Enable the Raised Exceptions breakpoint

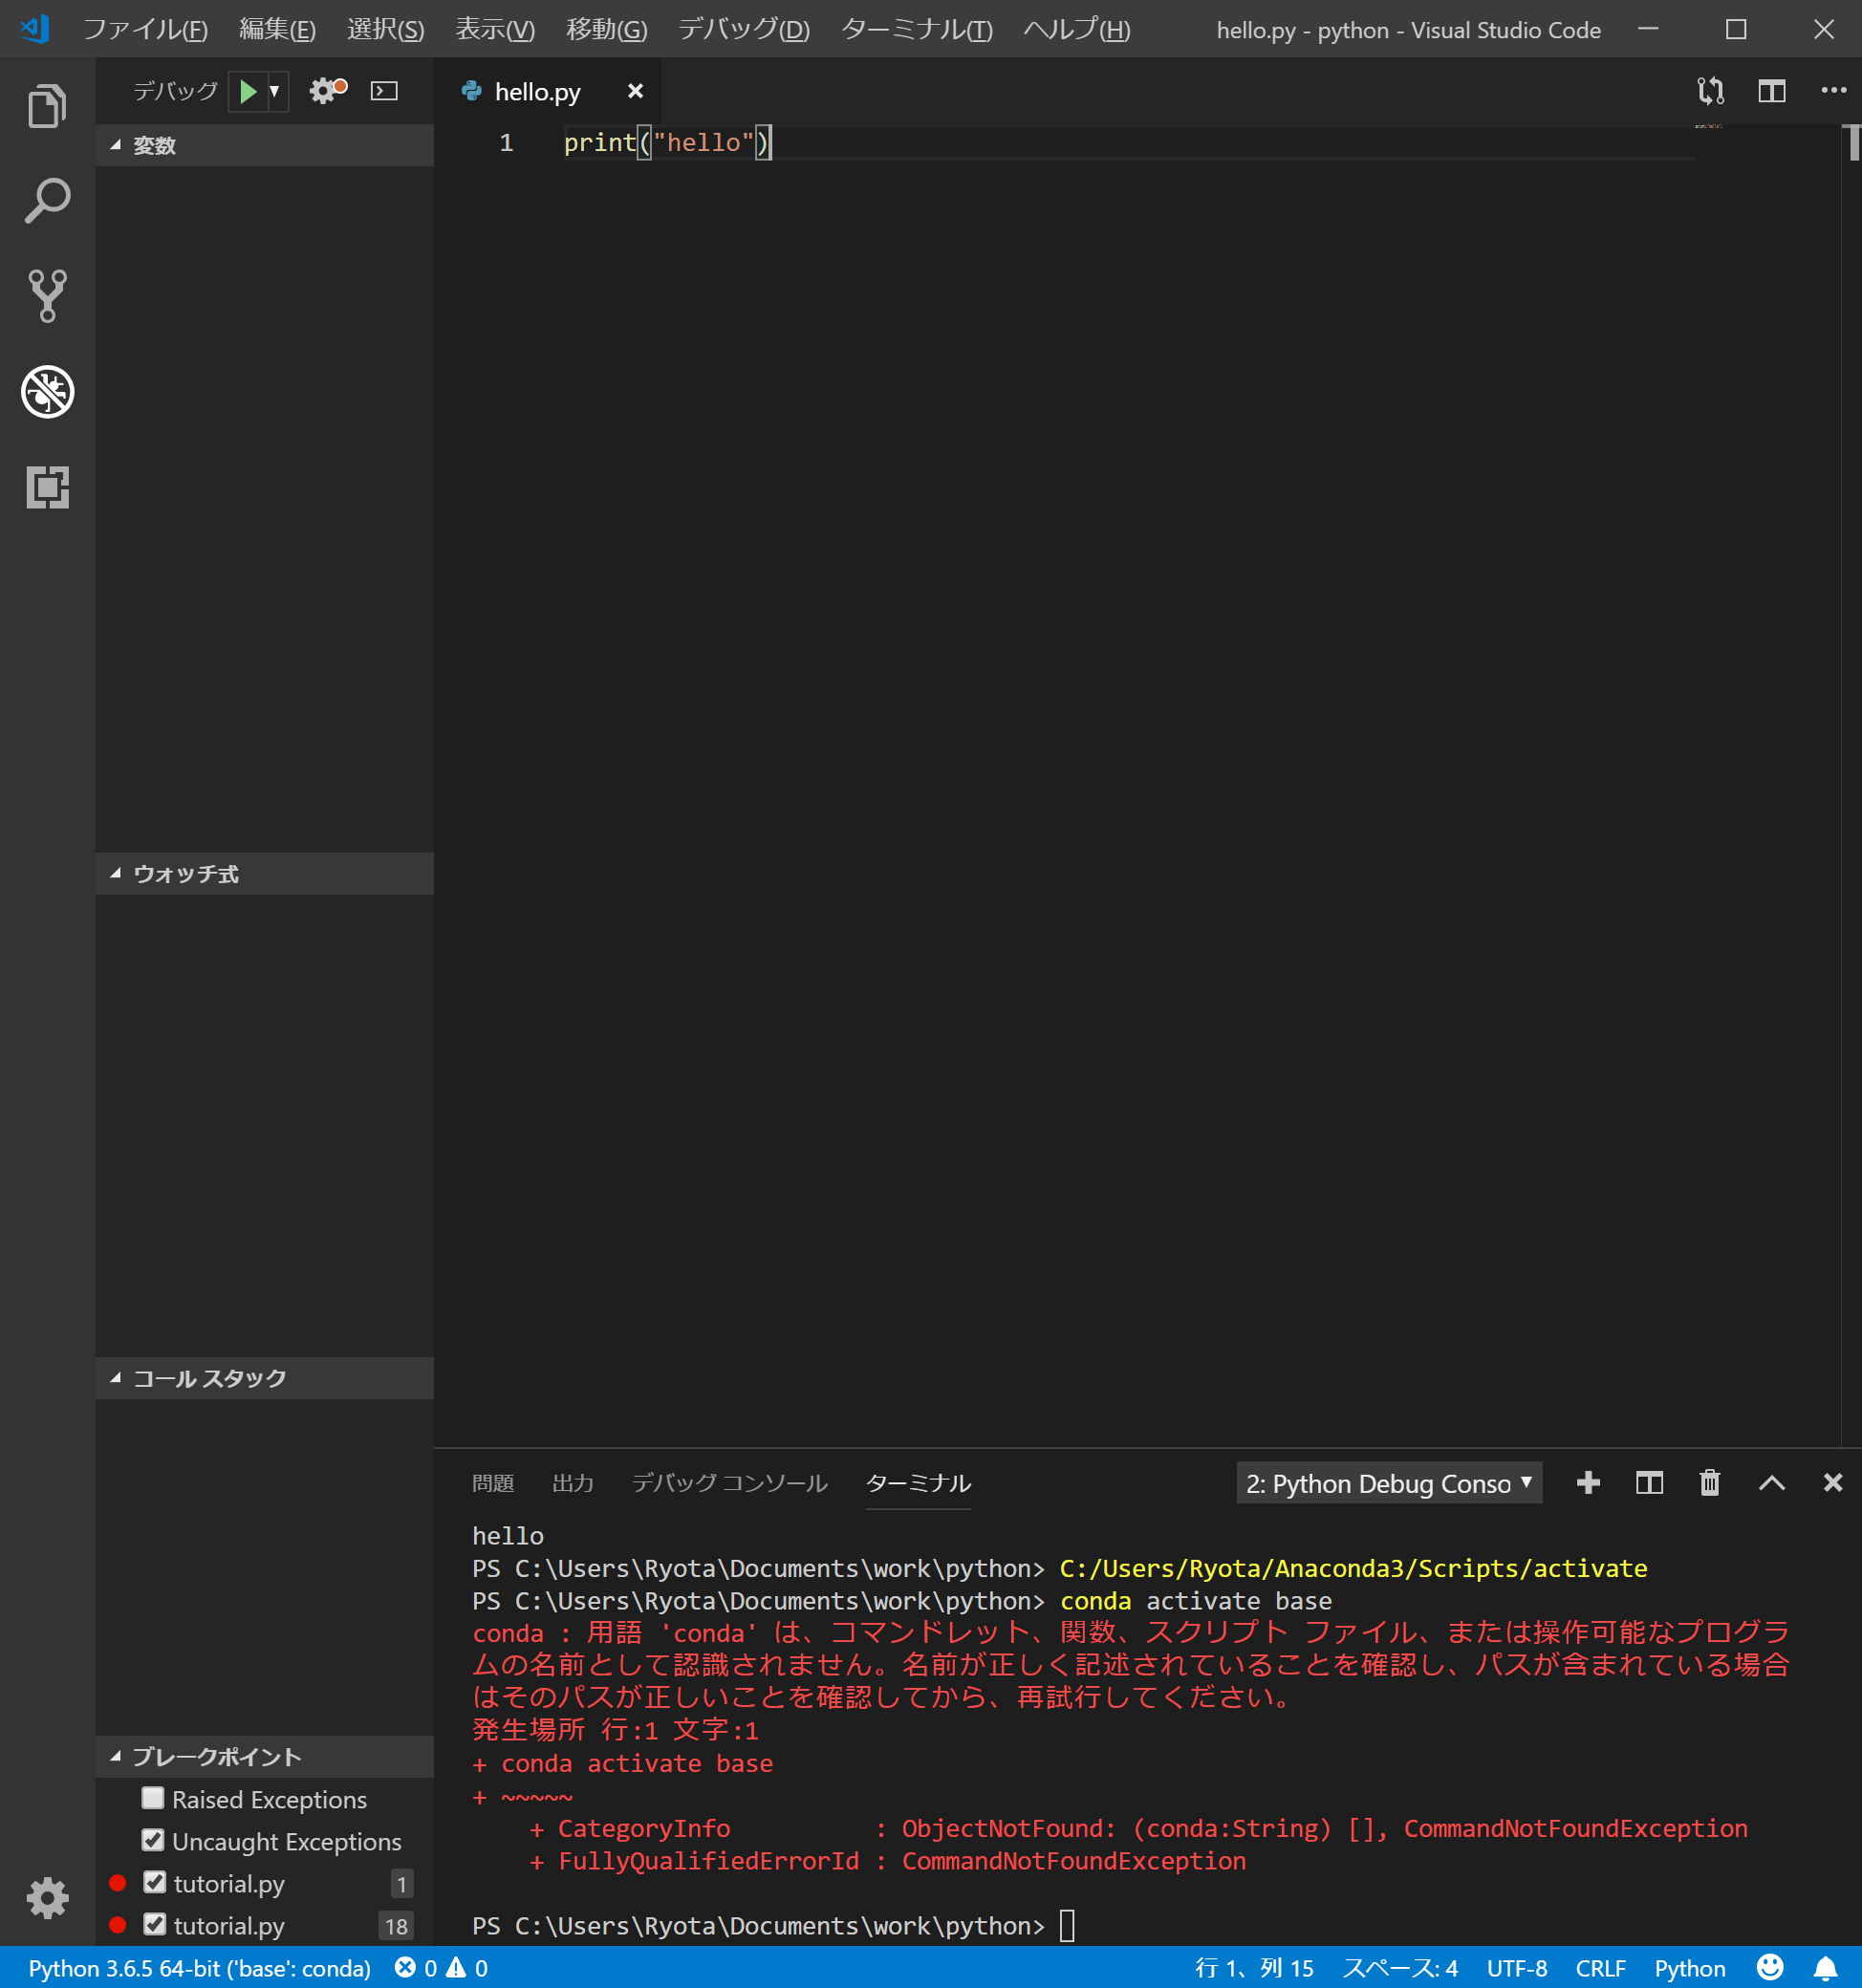[152, 1799]
